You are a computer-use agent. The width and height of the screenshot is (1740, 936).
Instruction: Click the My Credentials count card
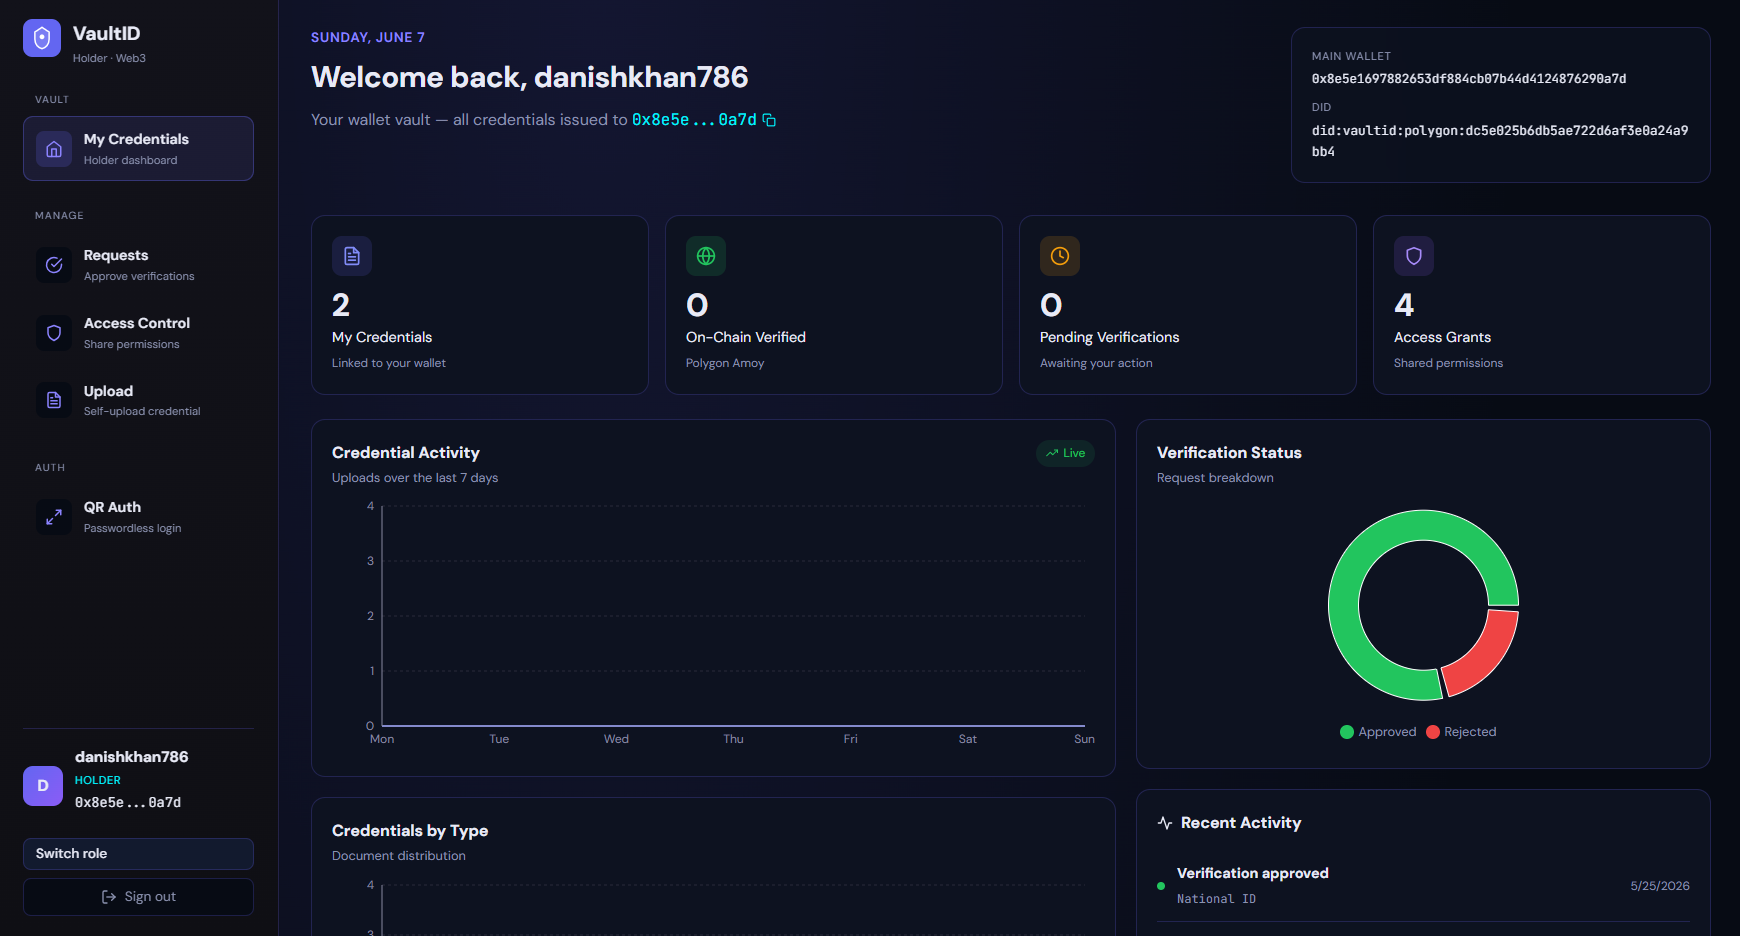click(x=480, y=305)
